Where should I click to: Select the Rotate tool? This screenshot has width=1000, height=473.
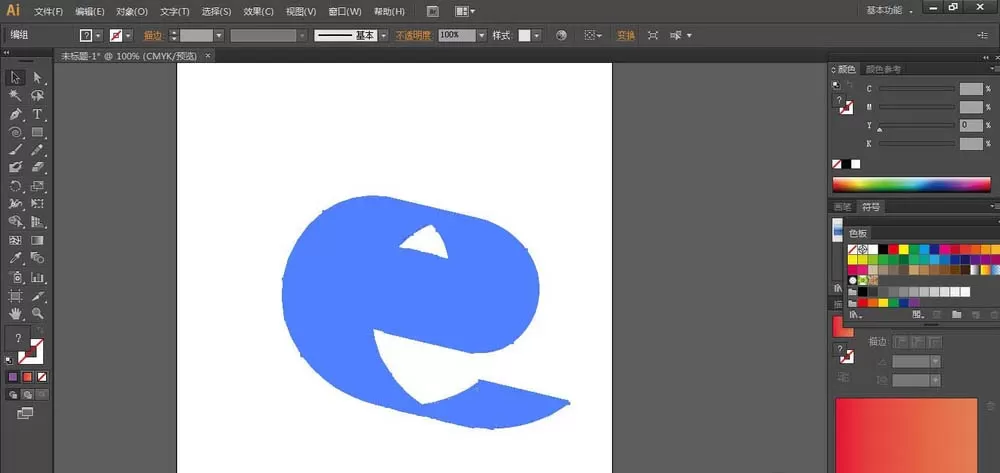(15, 186)
